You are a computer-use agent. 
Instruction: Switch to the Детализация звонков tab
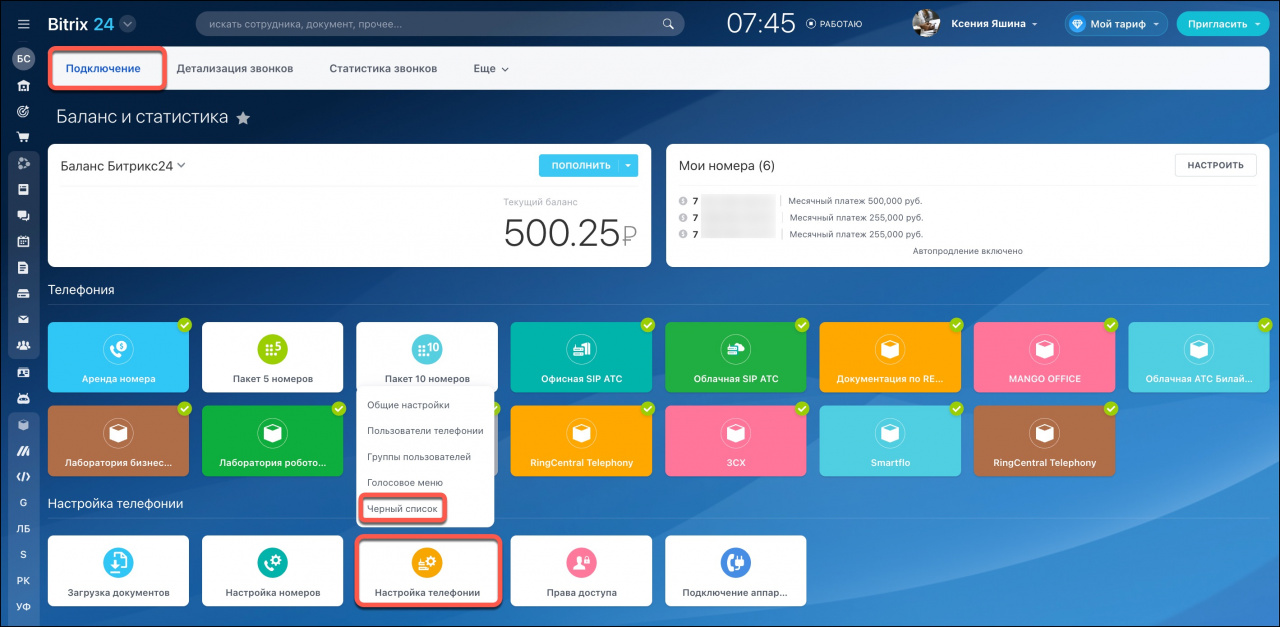coord(235,69)
